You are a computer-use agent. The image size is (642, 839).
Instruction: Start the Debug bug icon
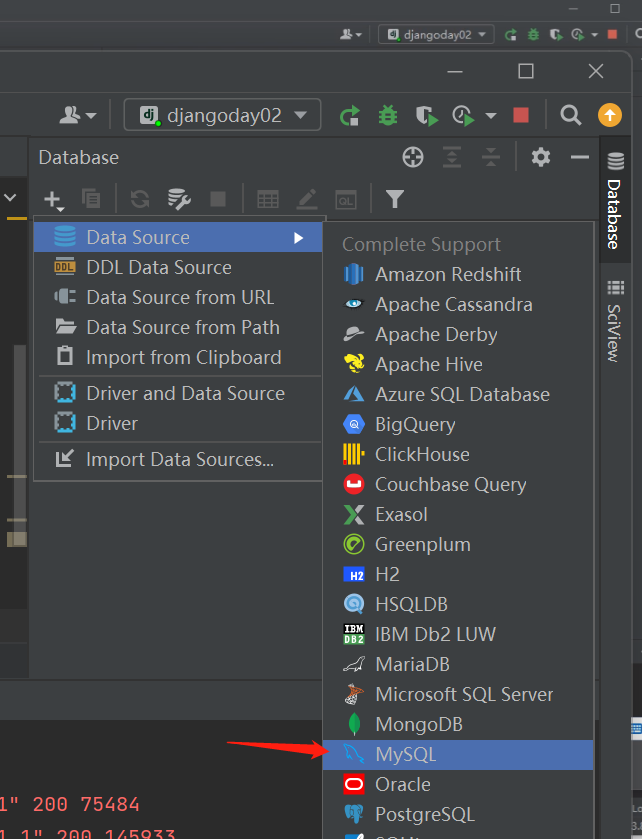[x=388, y=115]
